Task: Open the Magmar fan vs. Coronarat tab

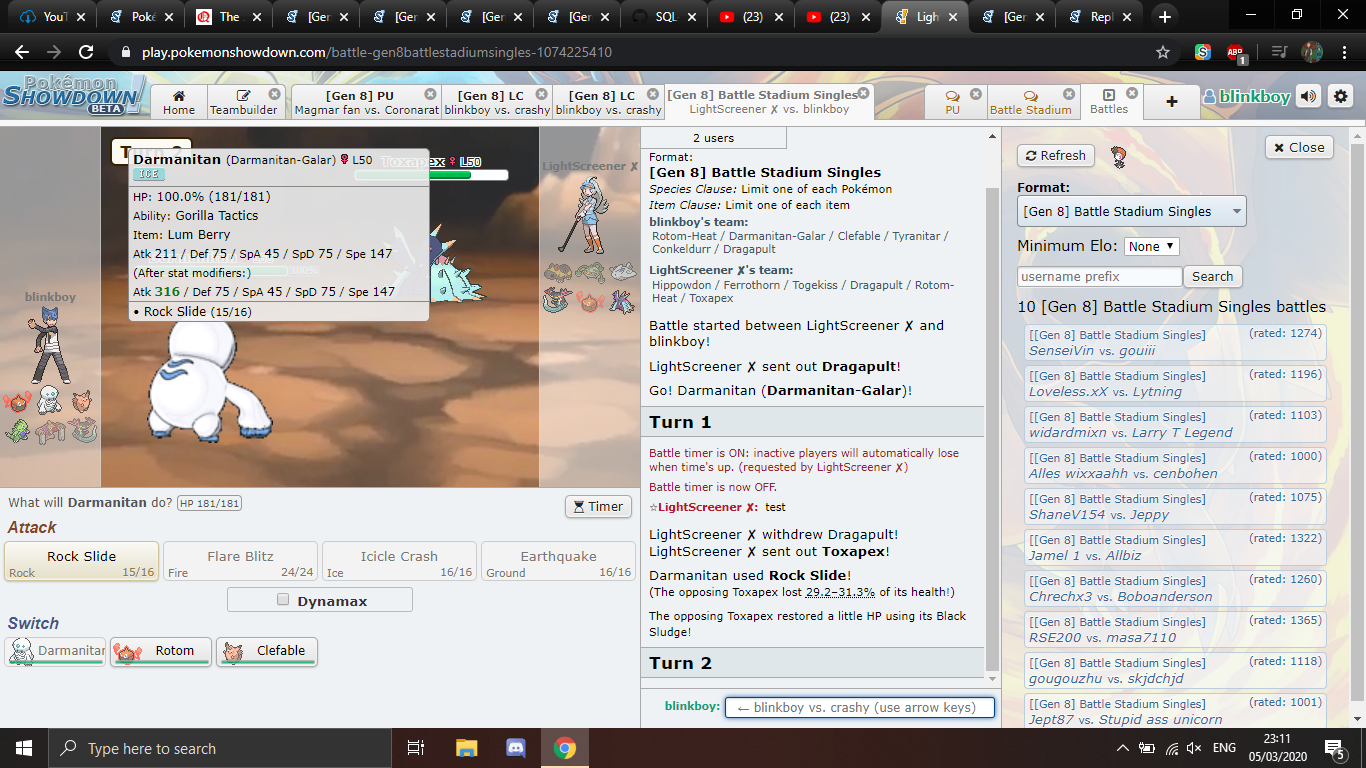Action: click(365, 101)
